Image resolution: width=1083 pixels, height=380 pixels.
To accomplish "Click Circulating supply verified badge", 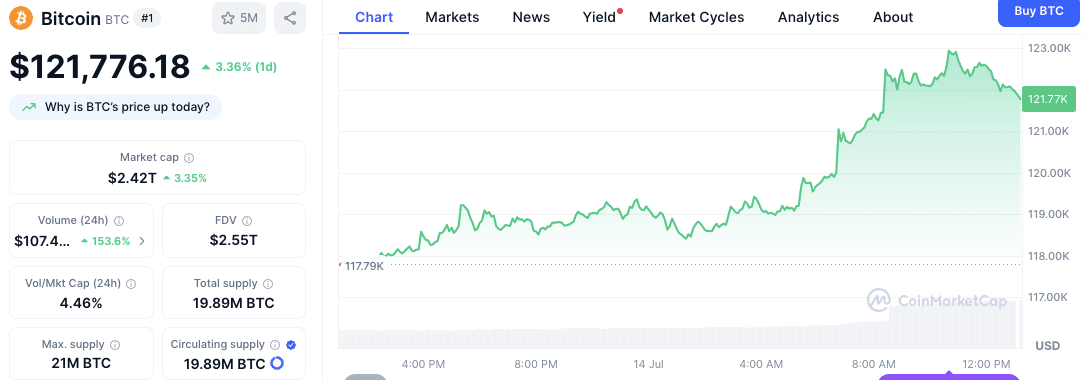I will tap(291, 344).
